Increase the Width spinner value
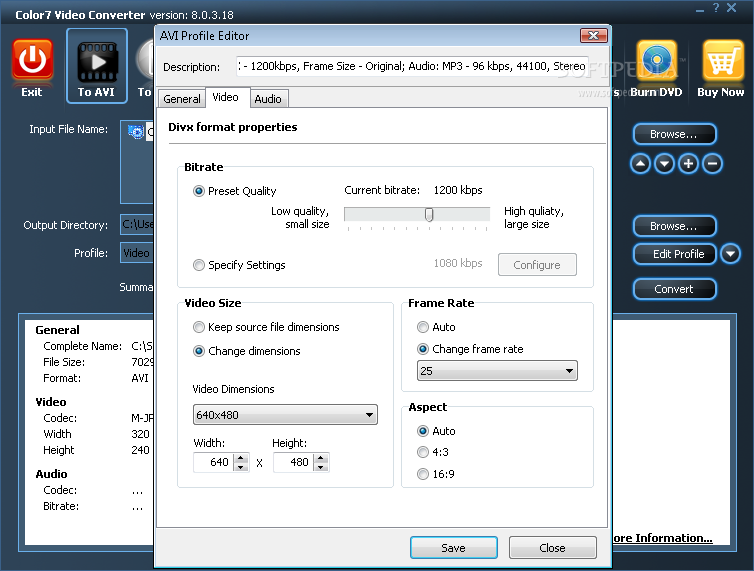The height and width of the screenshot is (571, 754). 241,458
